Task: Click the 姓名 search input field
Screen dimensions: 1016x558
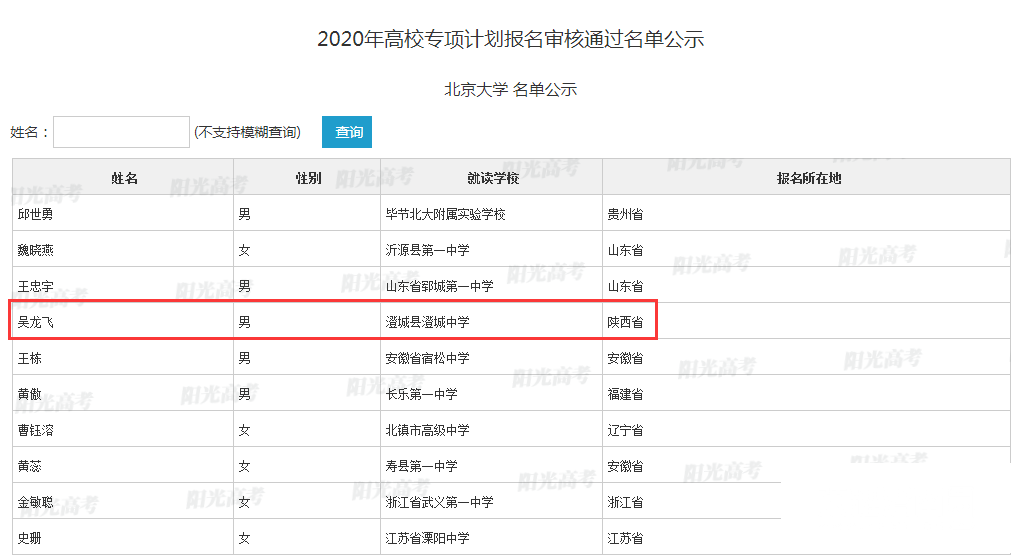Action: pyautogui.click(x=121, y=132)
